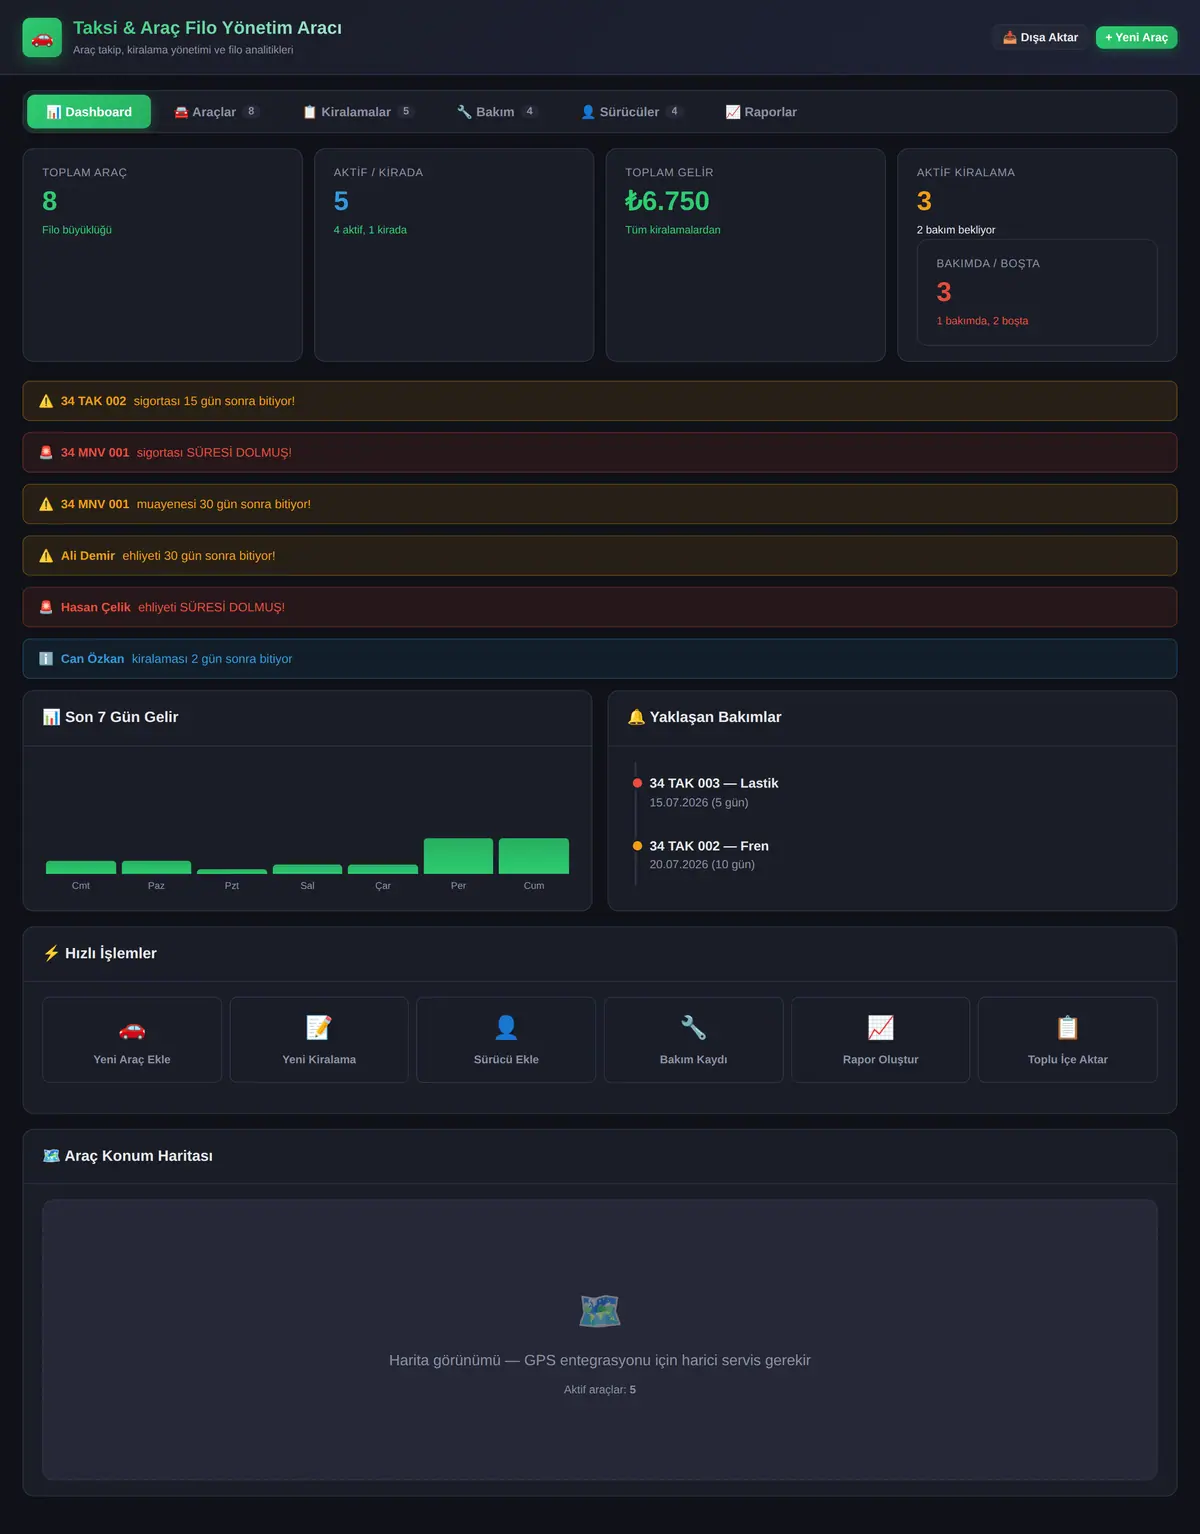Open the 34 TAK 002 insurance warning alert
The width and height of the screenshot is (1200, 1534).
pyautogui.click(x=600, y=401)
